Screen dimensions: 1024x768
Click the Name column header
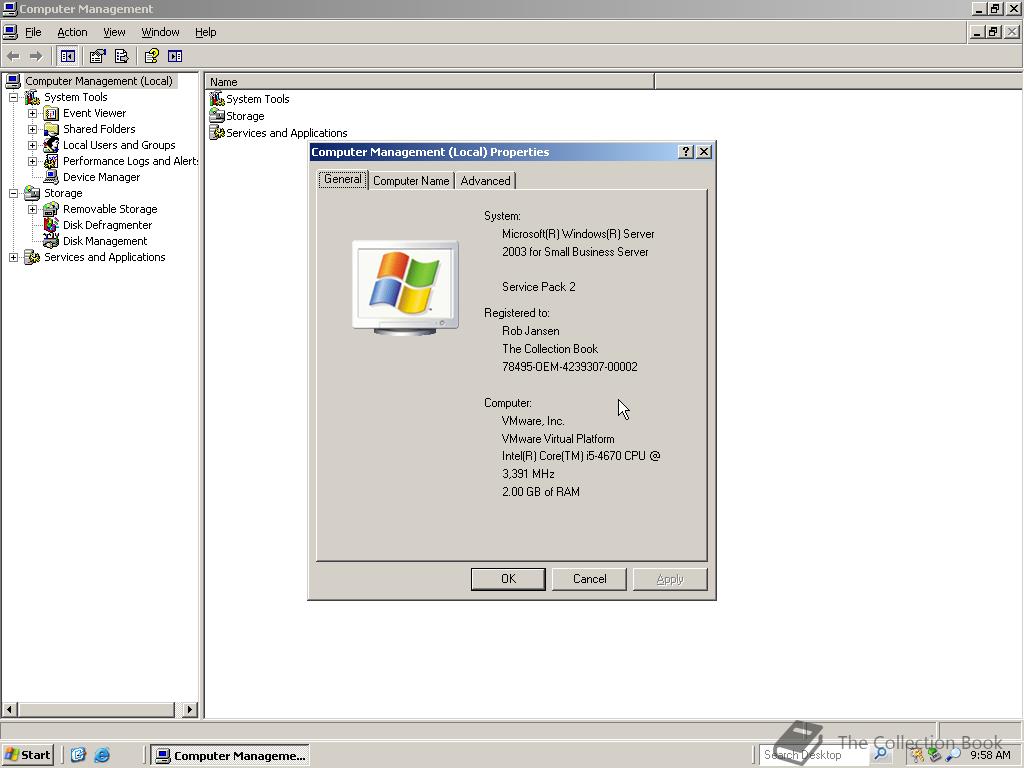pyautogui.click(x=430, y=82)
